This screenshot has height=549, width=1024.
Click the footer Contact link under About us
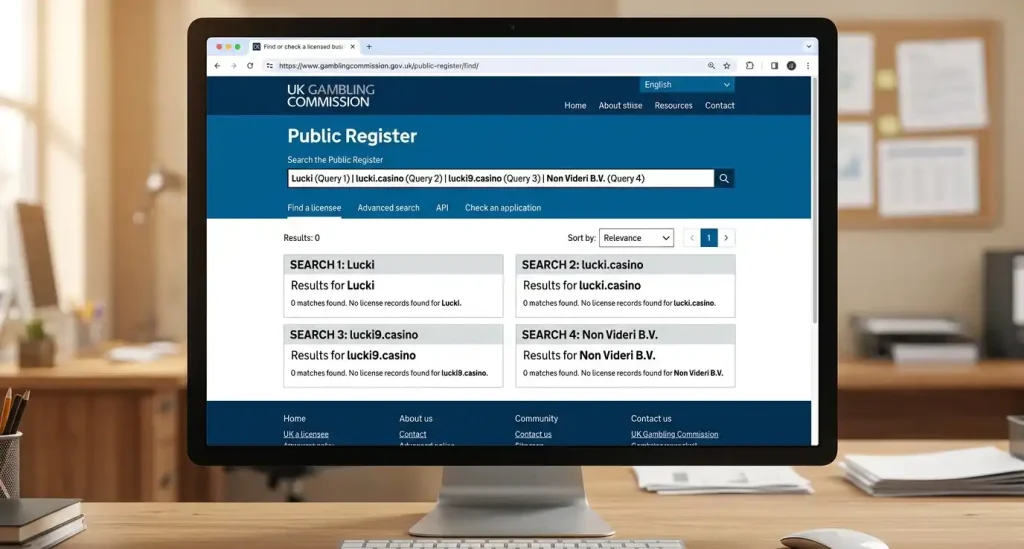[x=413, y=434]
